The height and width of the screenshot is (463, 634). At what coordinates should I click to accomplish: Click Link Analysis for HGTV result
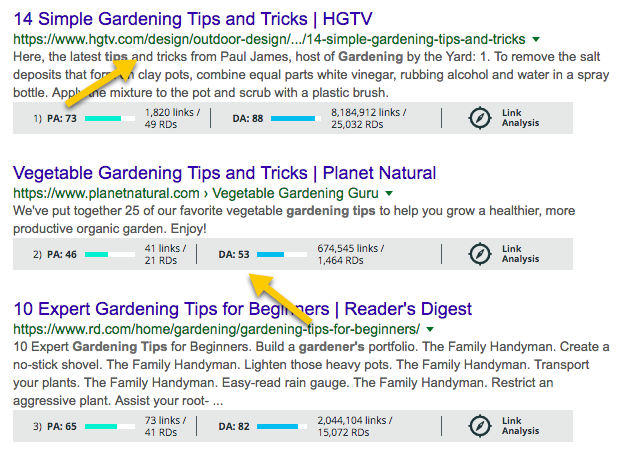tap(520, 118)
